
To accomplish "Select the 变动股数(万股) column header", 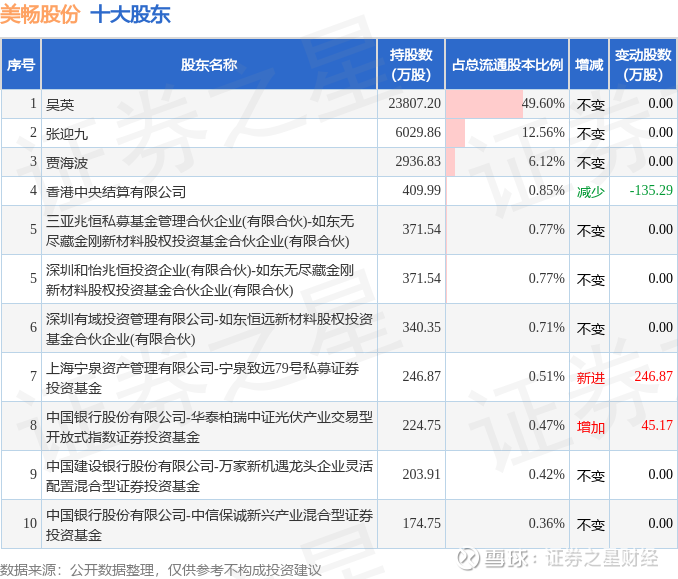I will pos(643,64).
